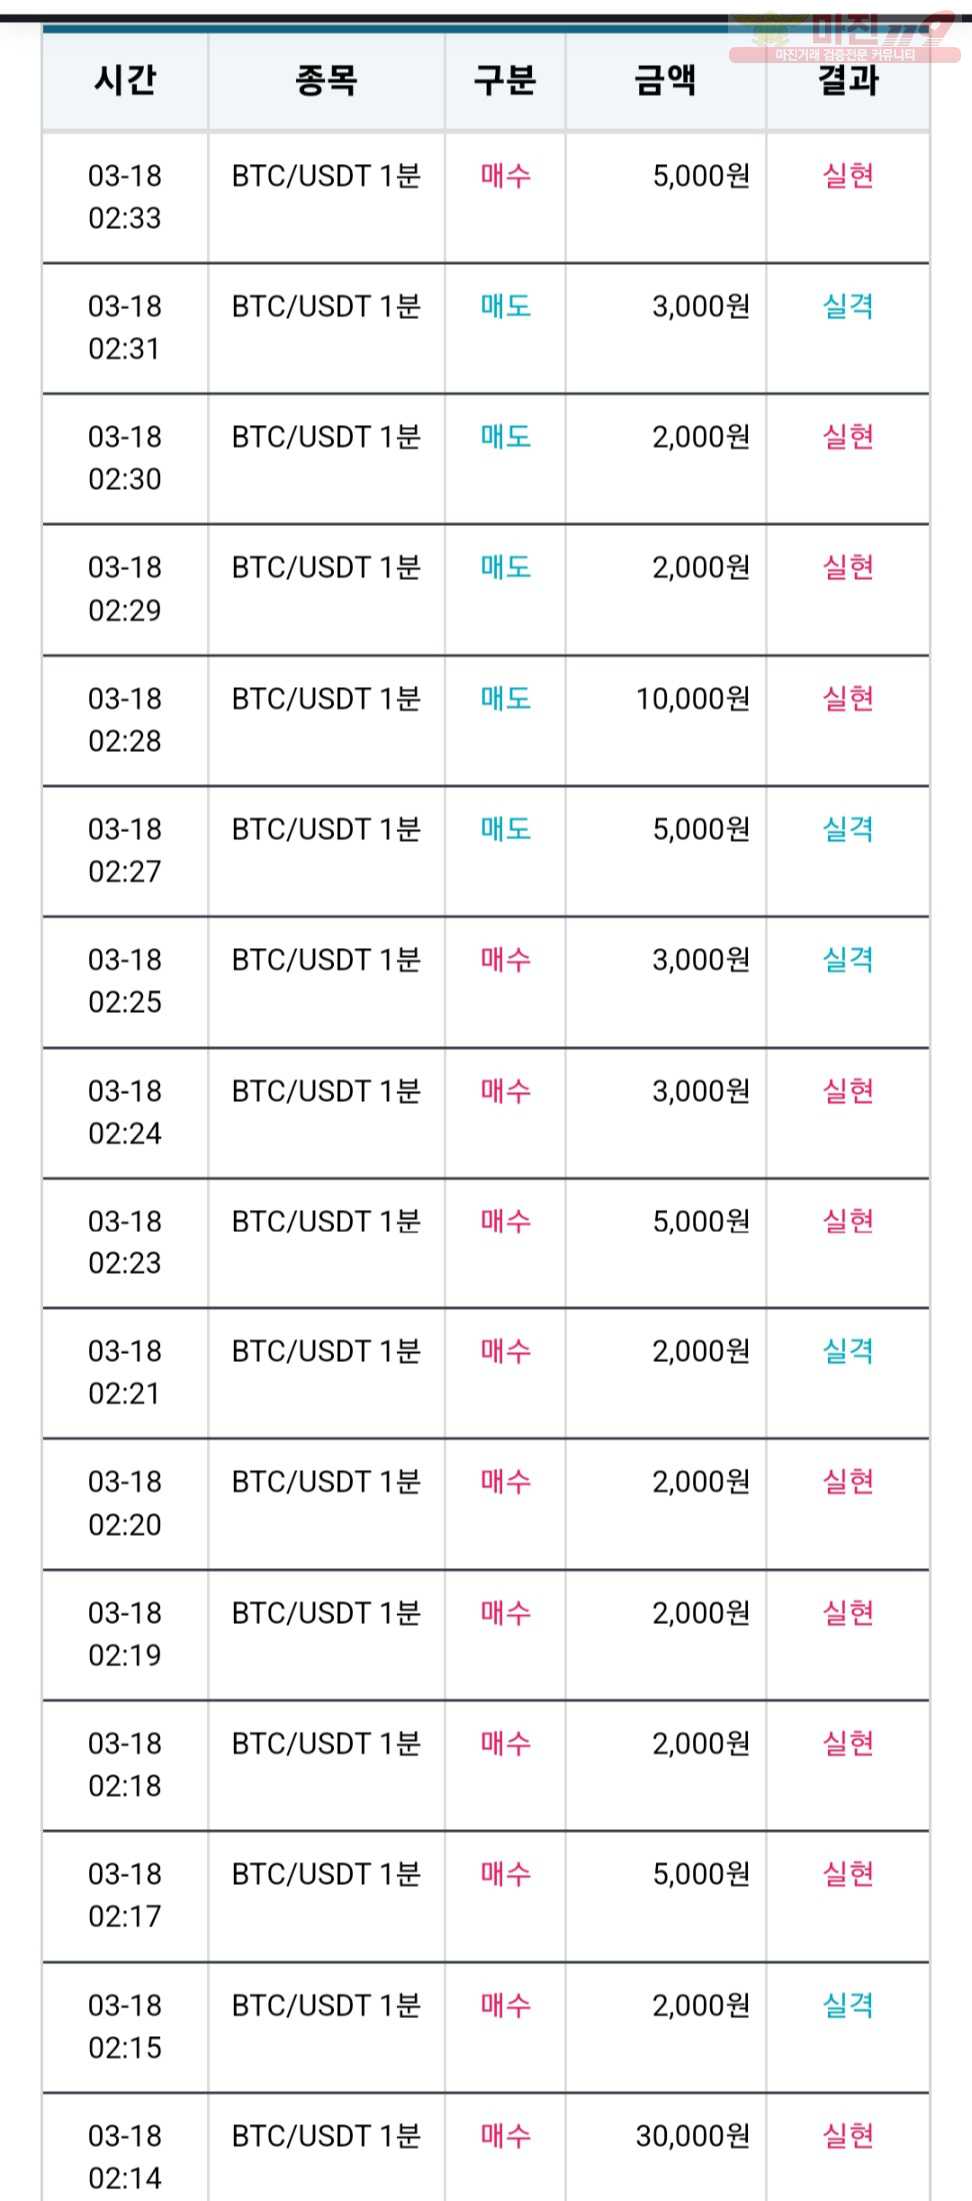Click BTC/USDT 1분 in the 02:17 row

pos(326,1874)
